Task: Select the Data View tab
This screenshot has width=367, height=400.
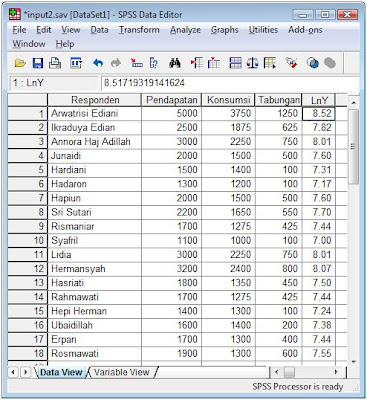Action: [x=61, y=372]
